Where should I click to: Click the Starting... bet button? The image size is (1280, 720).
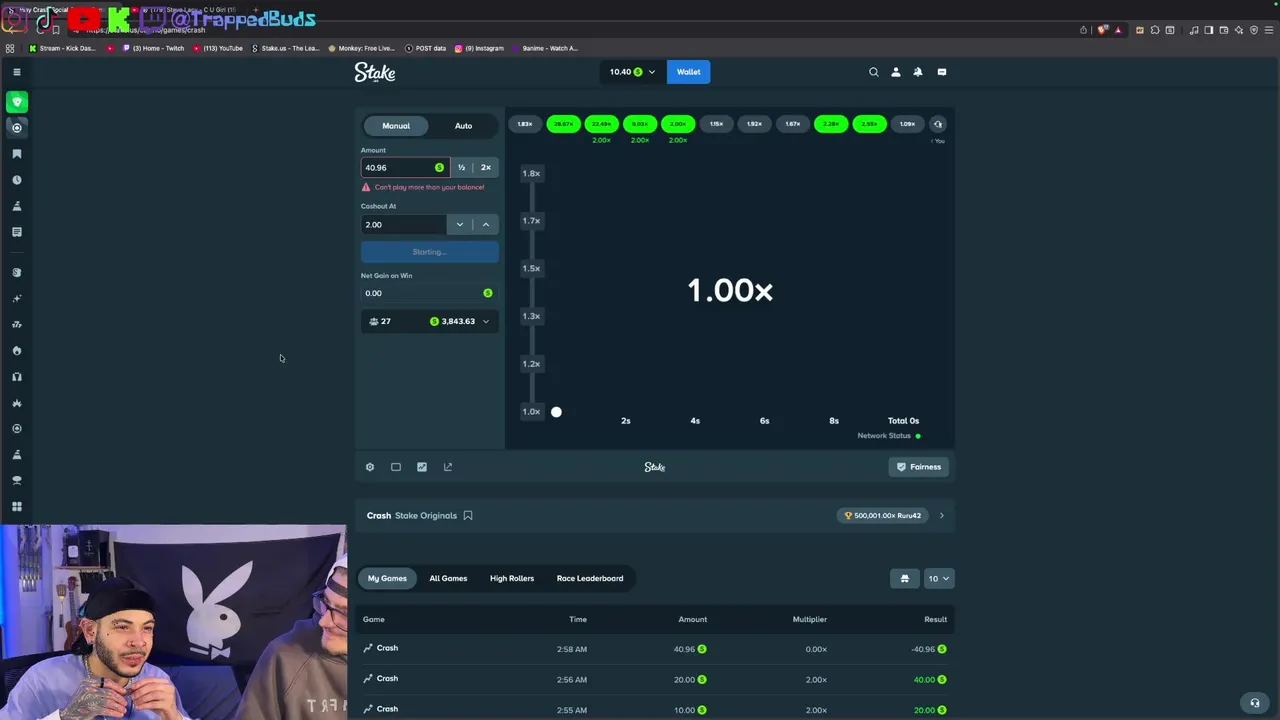tap(430, 252)
